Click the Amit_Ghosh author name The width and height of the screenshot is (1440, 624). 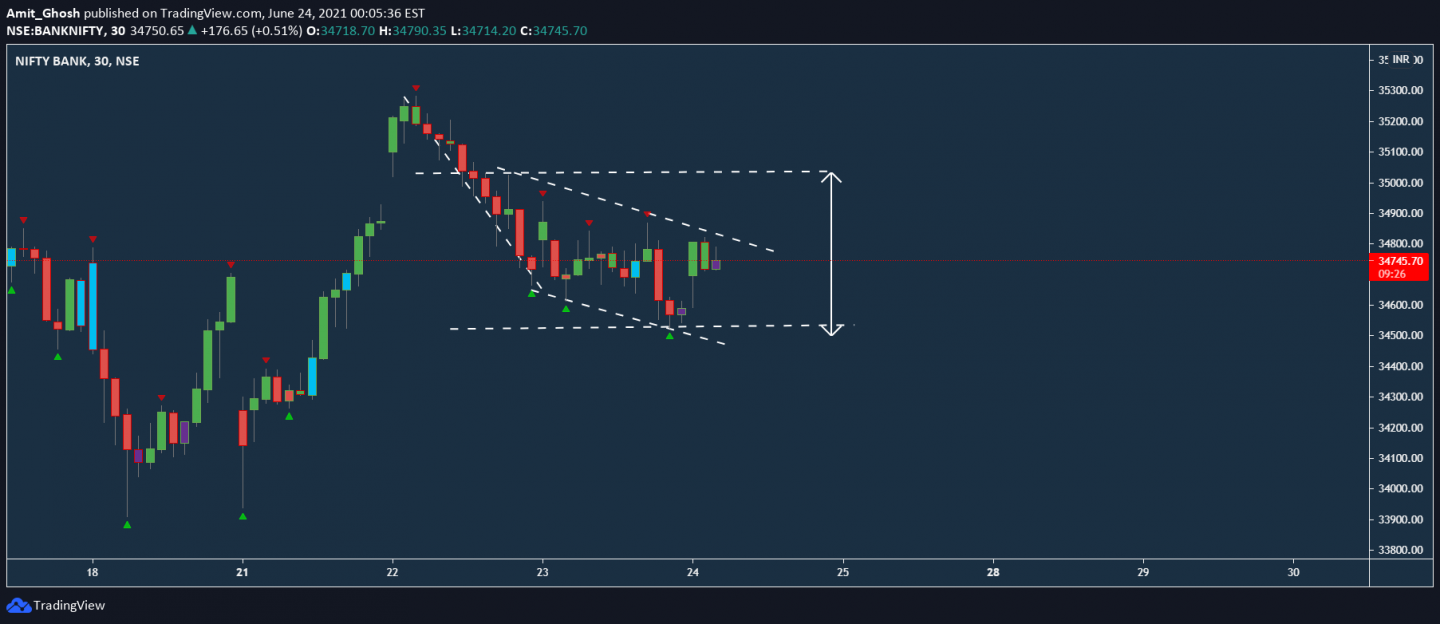[42, 13]
